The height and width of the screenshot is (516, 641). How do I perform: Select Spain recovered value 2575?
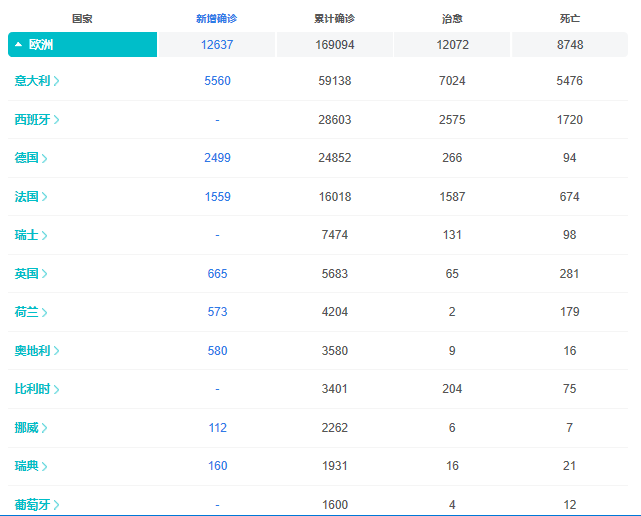click(x=452, y=120)
